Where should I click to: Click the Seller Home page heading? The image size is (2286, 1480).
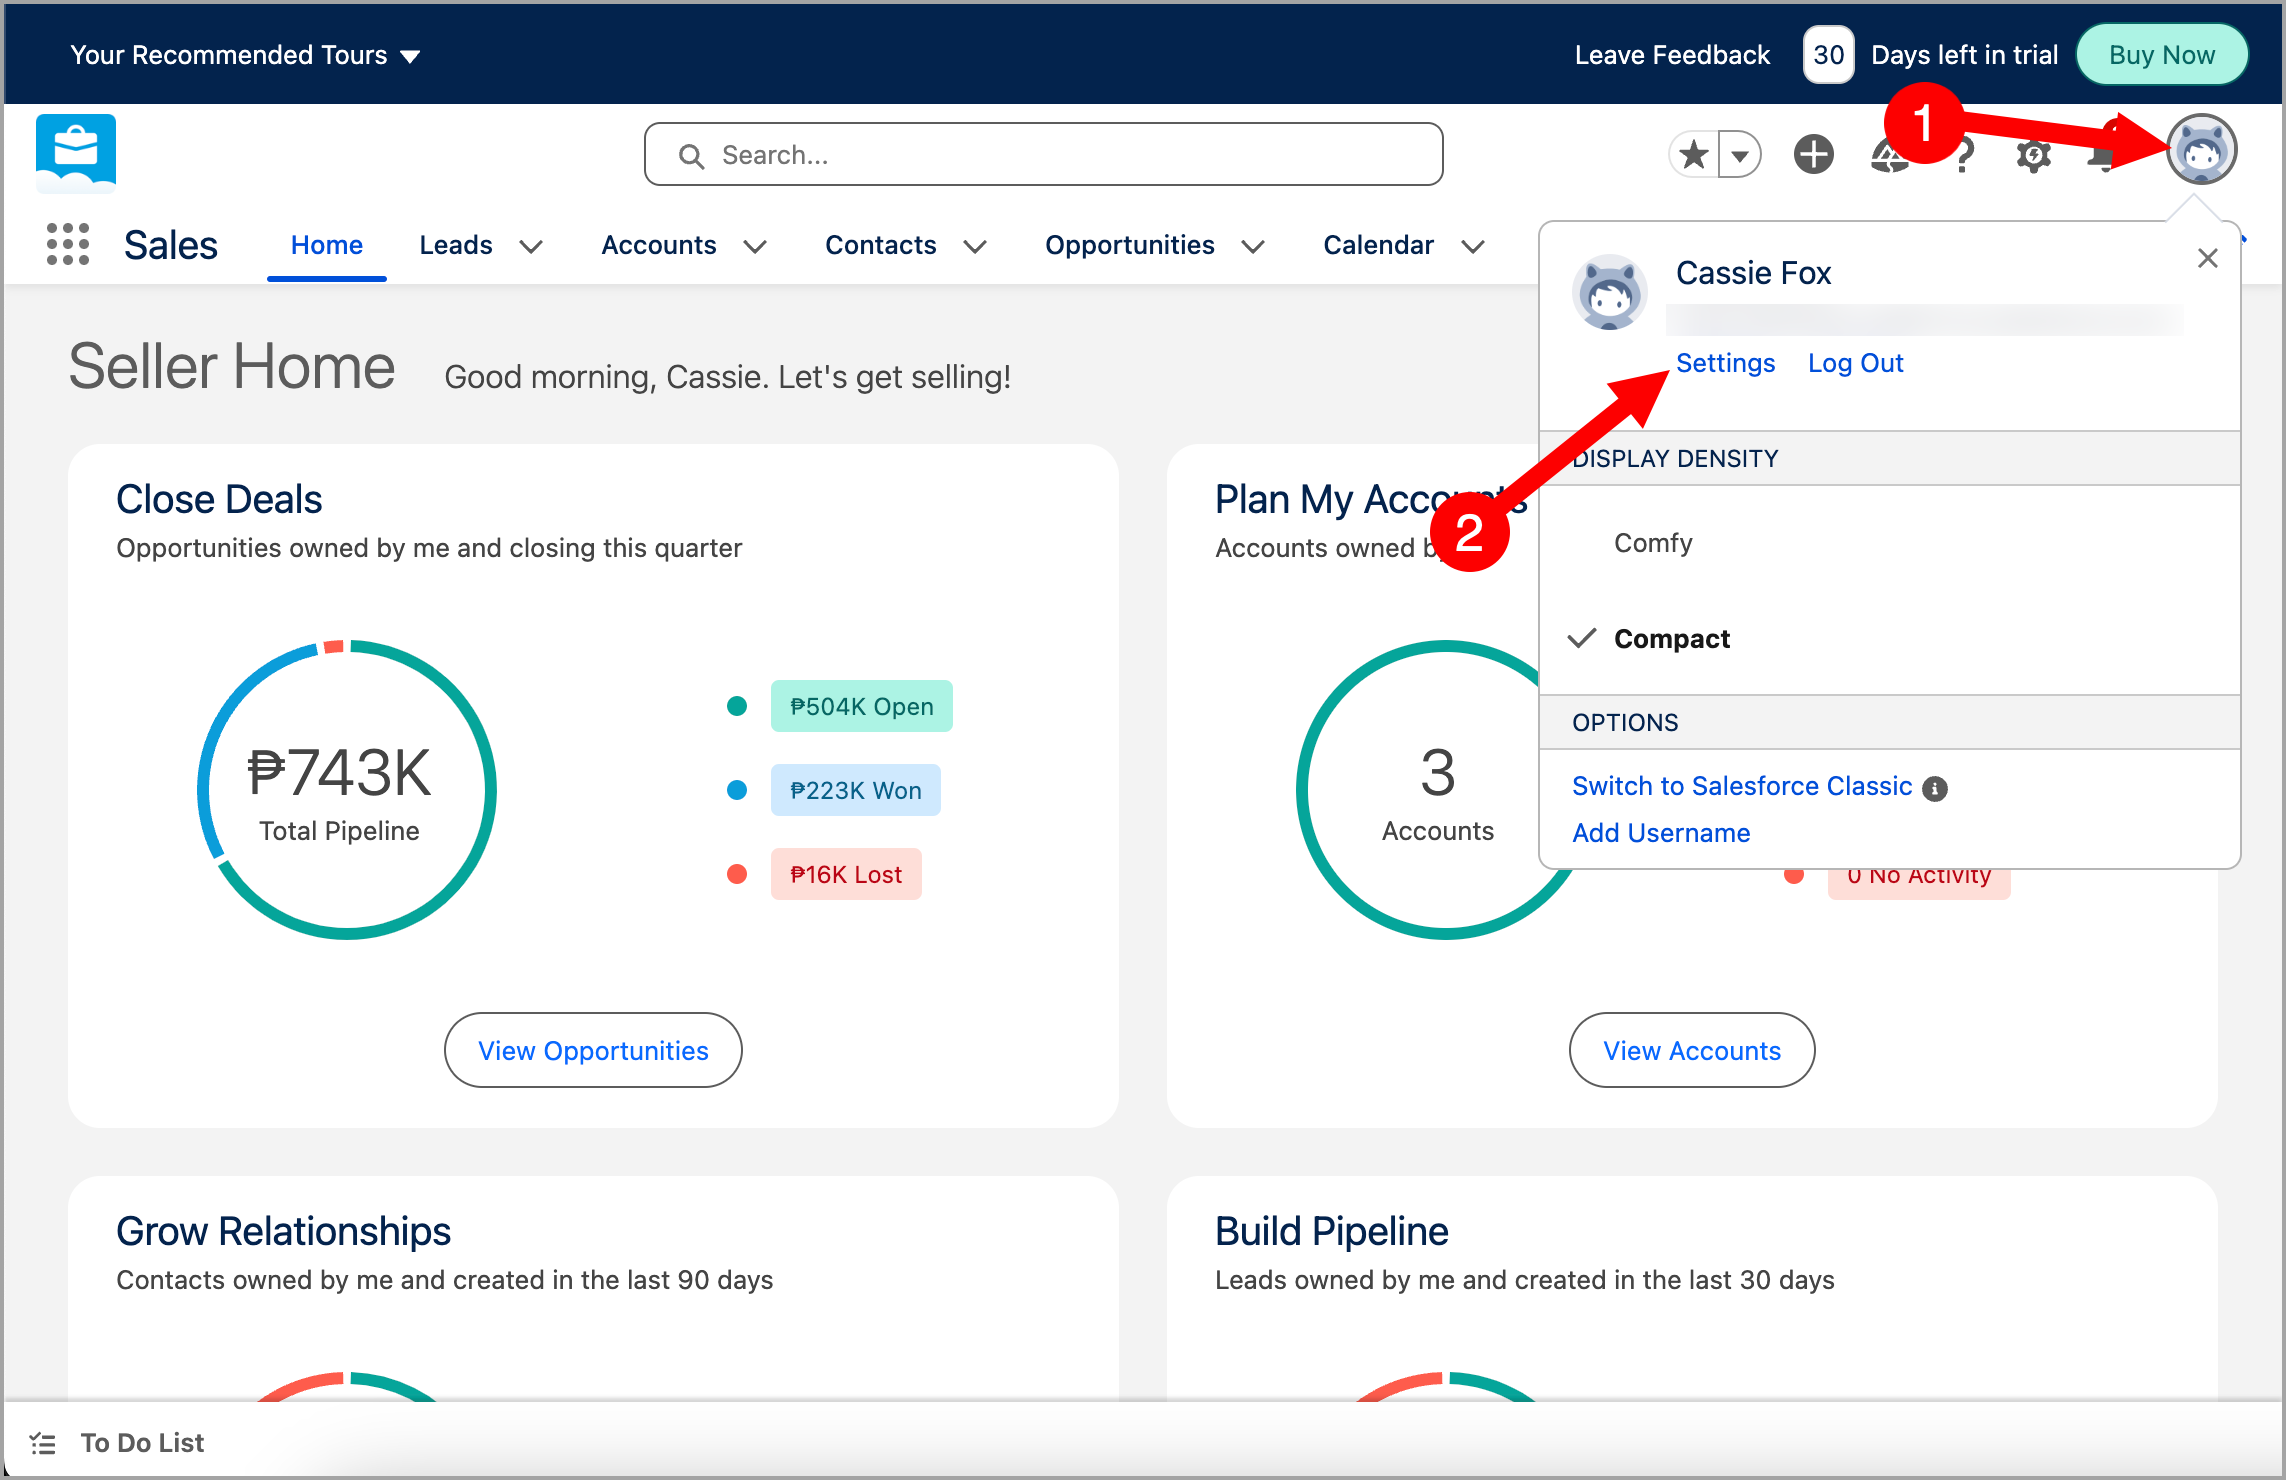tap(232, 366)
